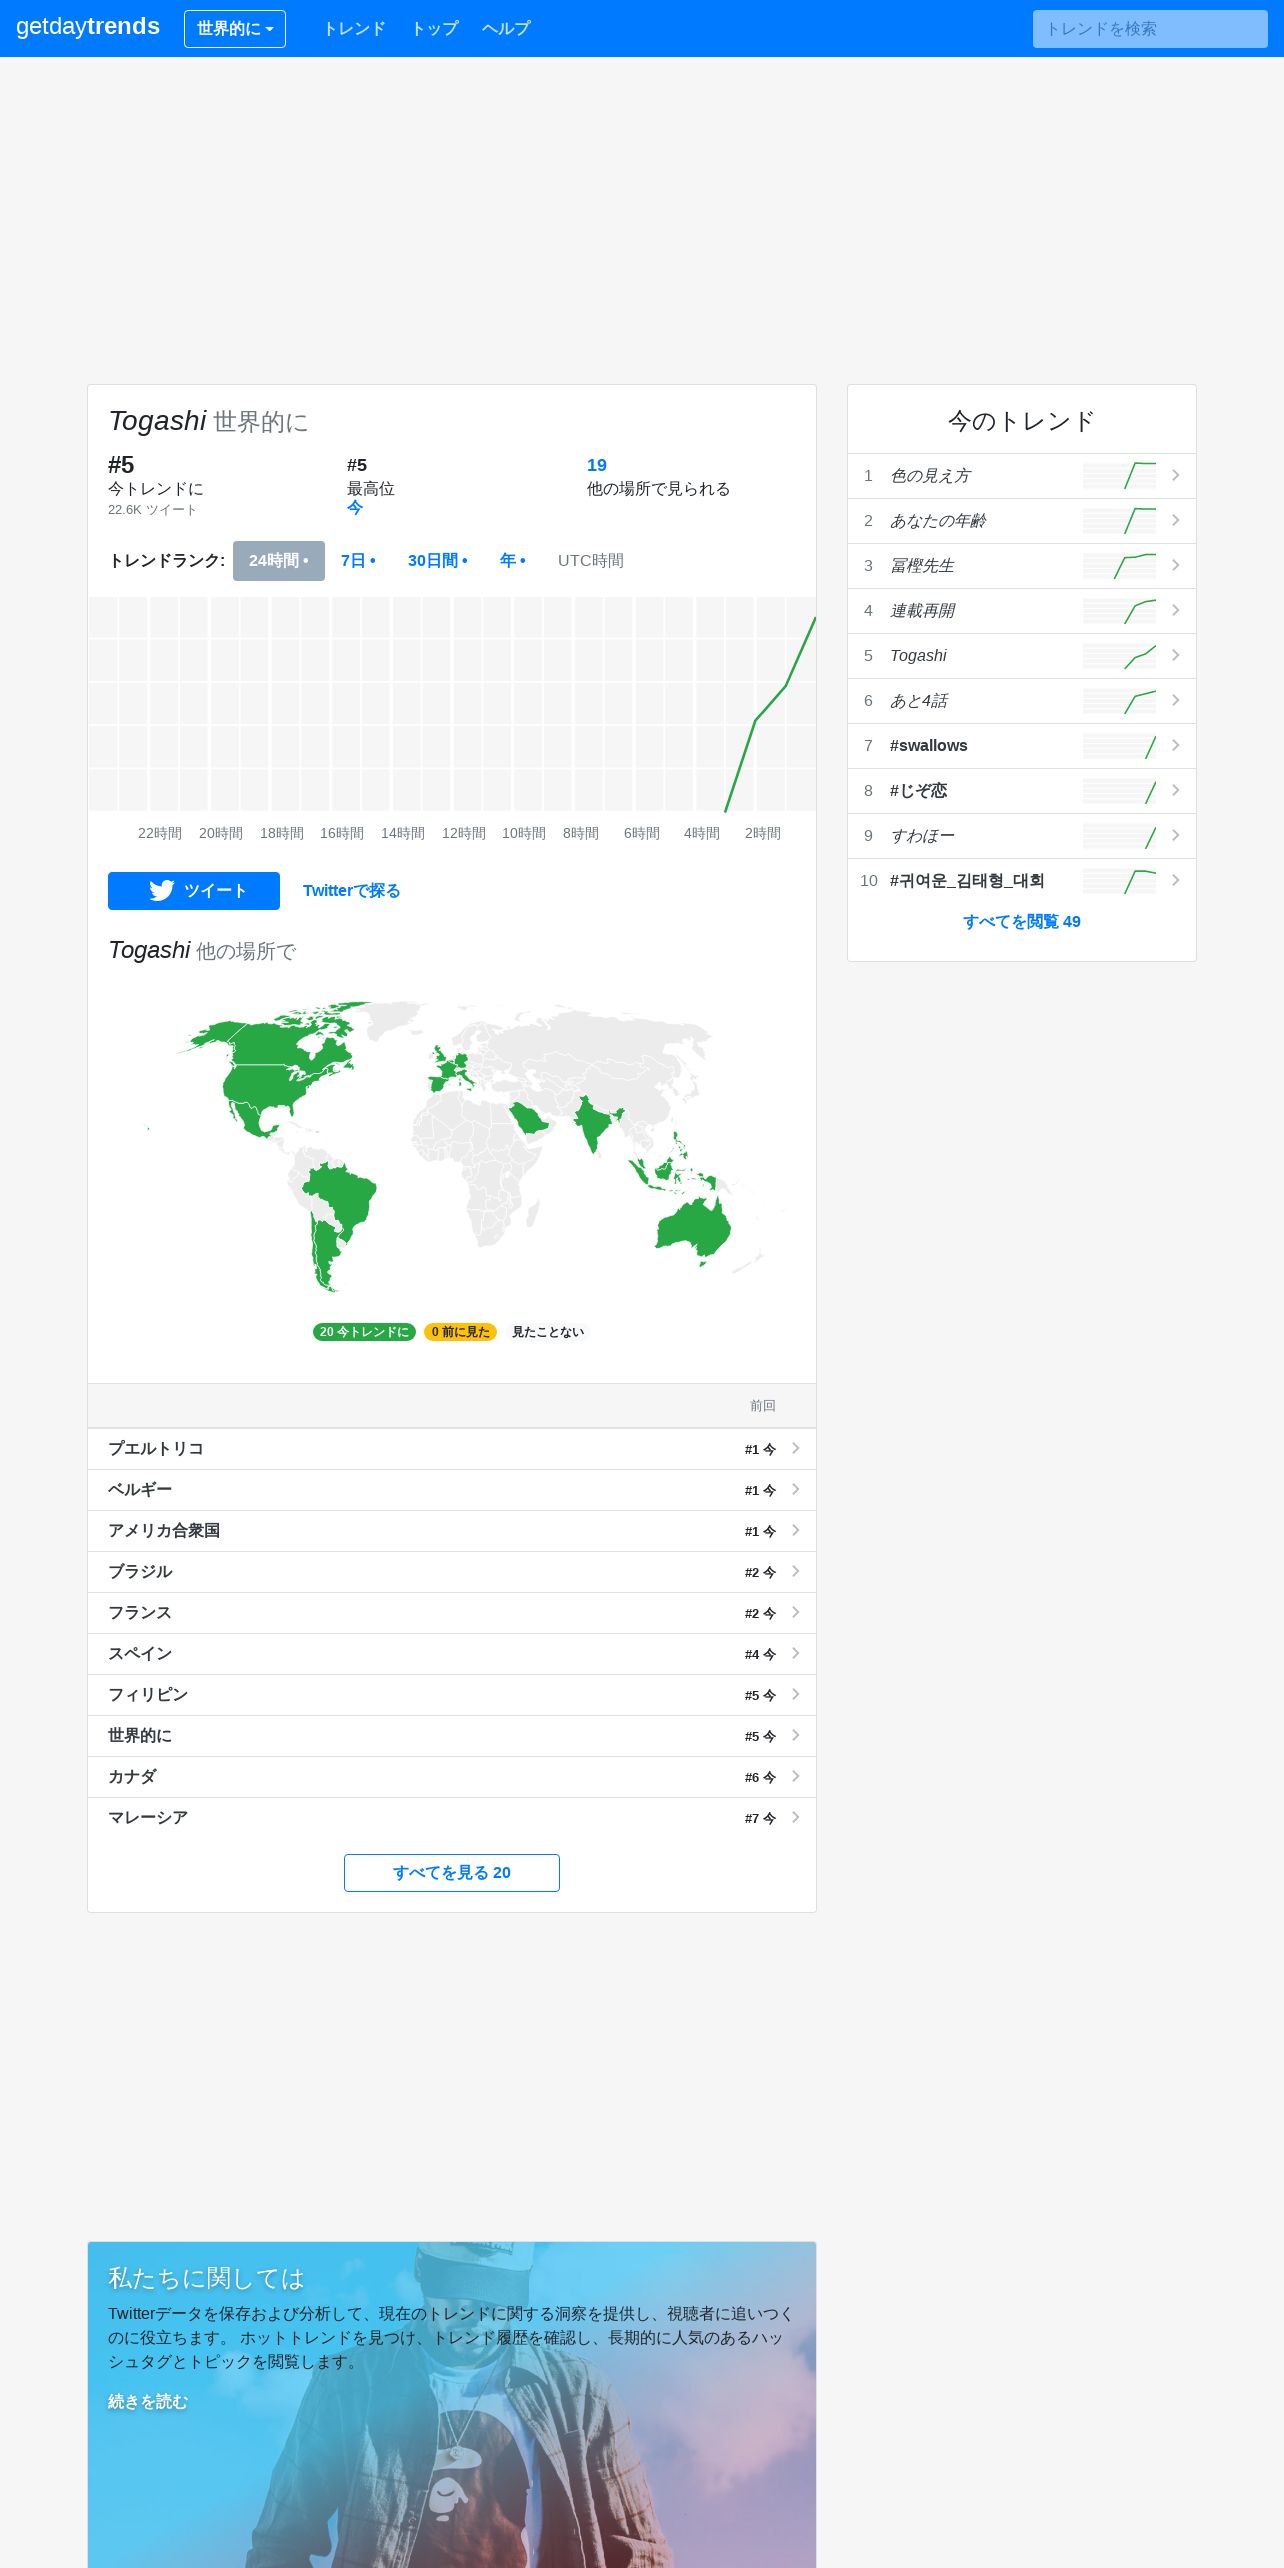Toggle UTC時間 time display
The width and height of the screenshot is (1284, 2568).
(x=591, y=561)
